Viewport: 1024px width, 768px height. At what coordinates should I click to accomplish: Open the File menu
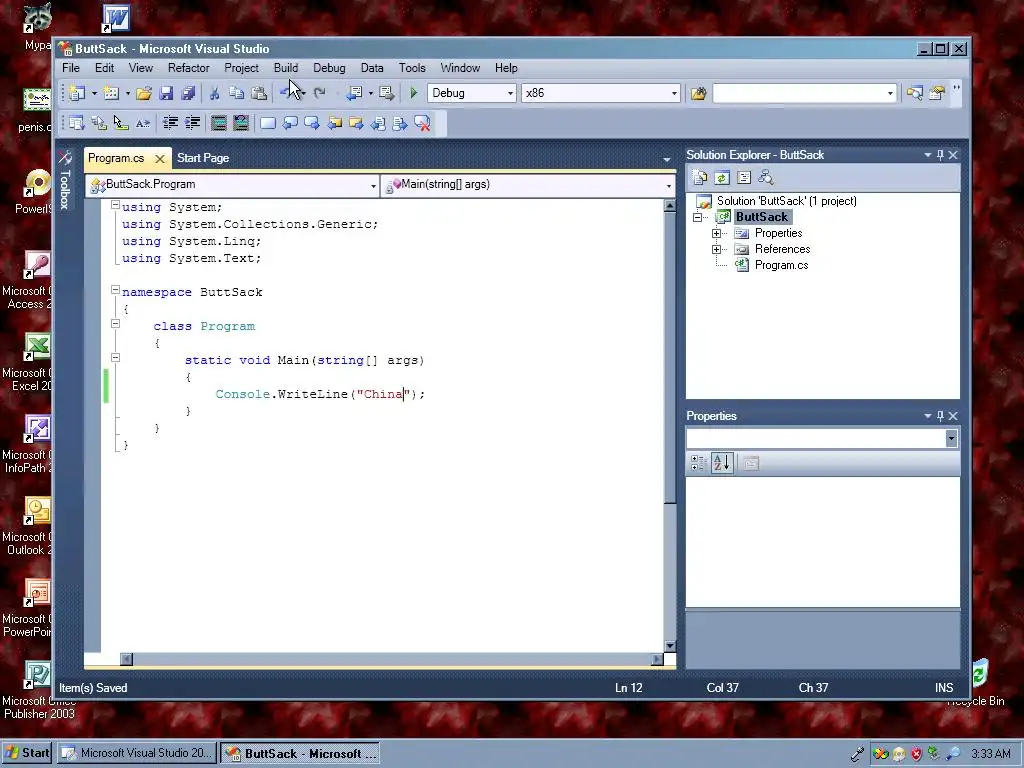pos(71,68)
